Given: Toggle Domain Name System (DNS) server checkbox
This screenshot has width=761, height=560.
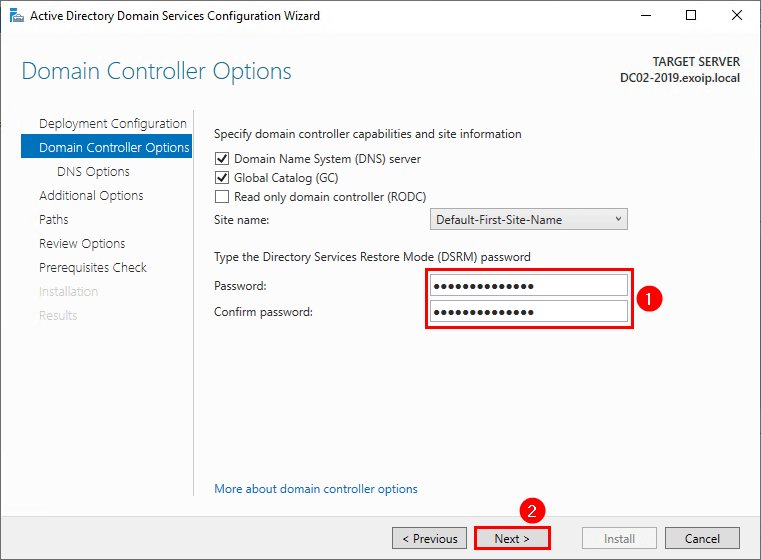Looking at the screenshot, I should tap(222, 159).
